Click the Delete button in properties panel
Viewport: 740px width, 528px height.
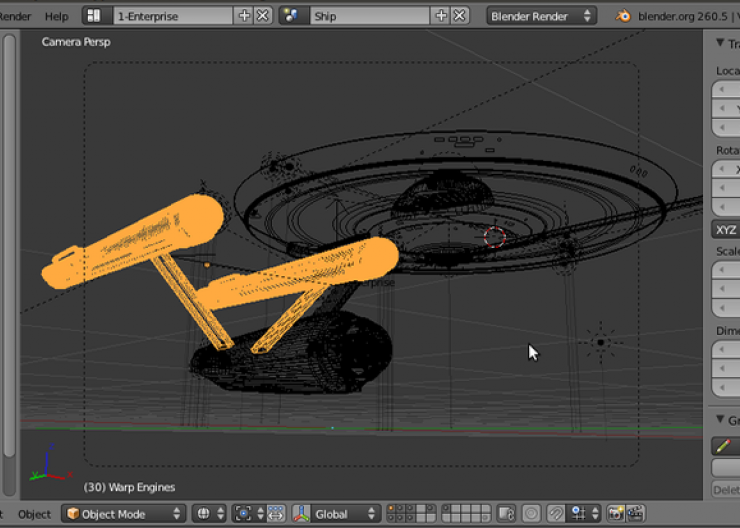[726, 490]
